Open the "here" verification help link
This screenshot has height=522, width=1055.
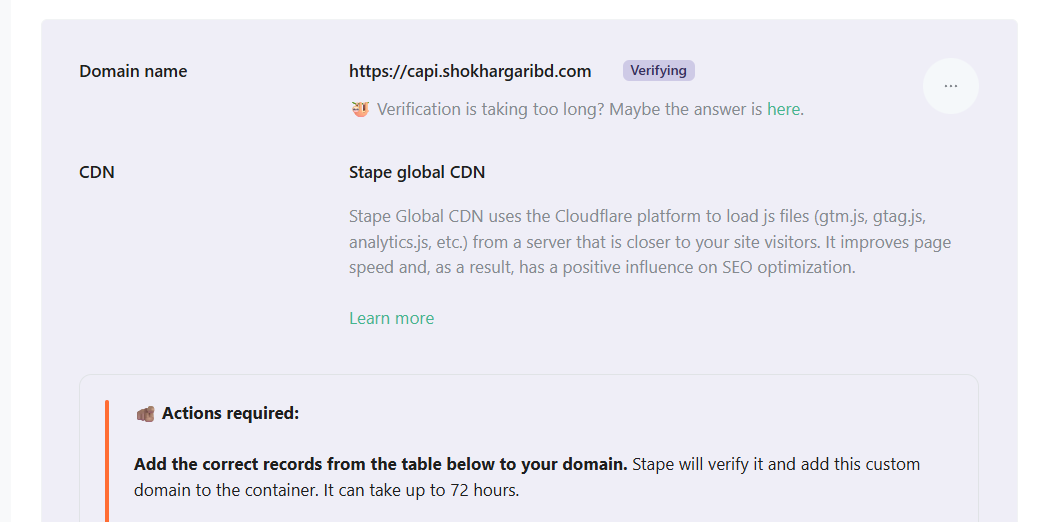point(783,109)
